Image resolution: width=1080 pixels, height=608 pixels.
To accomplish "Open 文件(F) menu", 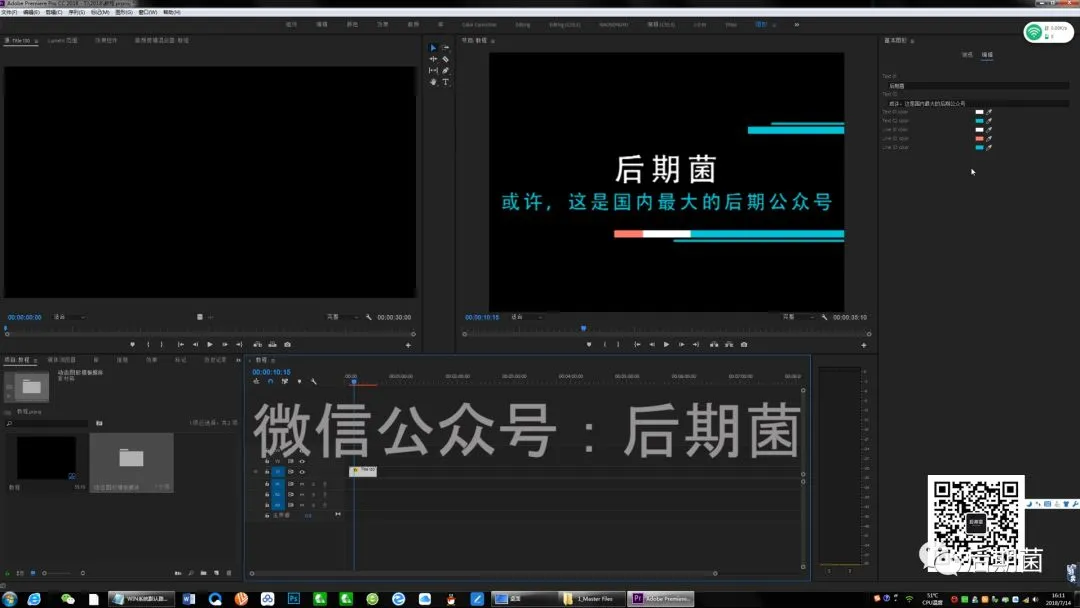I will point(9,12).
